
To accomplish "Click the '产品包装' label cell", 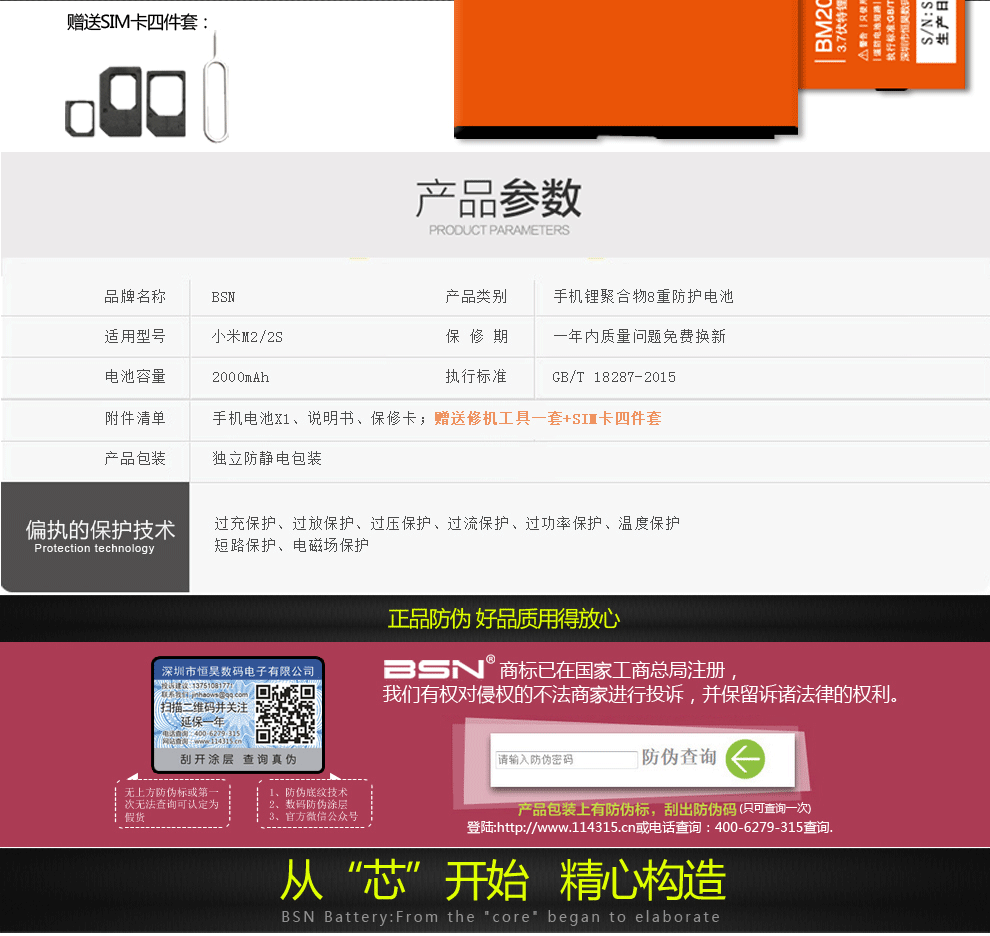I will click(134, 459).
